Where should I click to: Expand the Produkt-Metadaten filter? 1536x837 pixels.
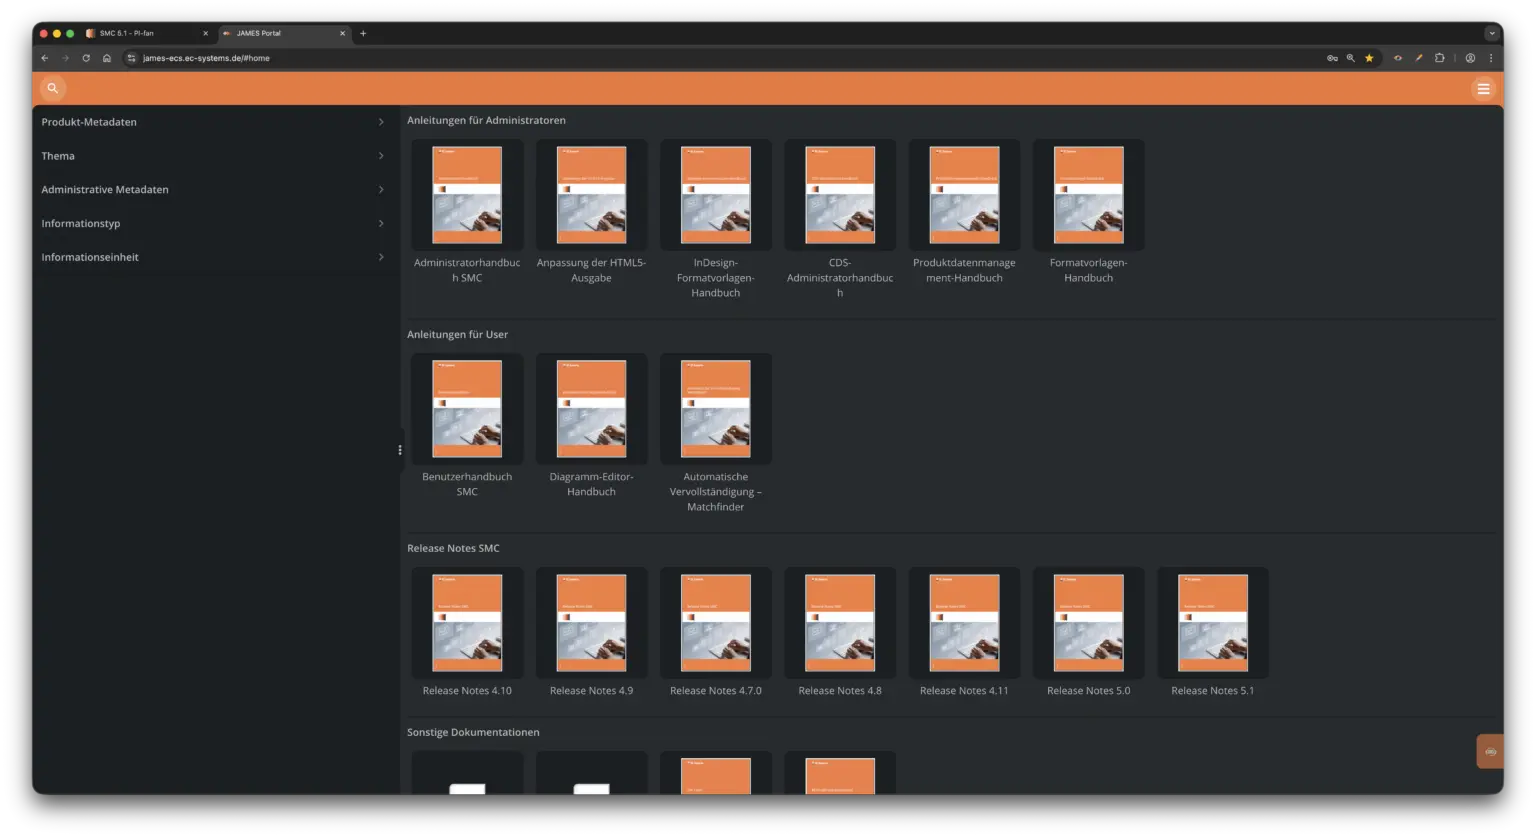tap(213, 122)
